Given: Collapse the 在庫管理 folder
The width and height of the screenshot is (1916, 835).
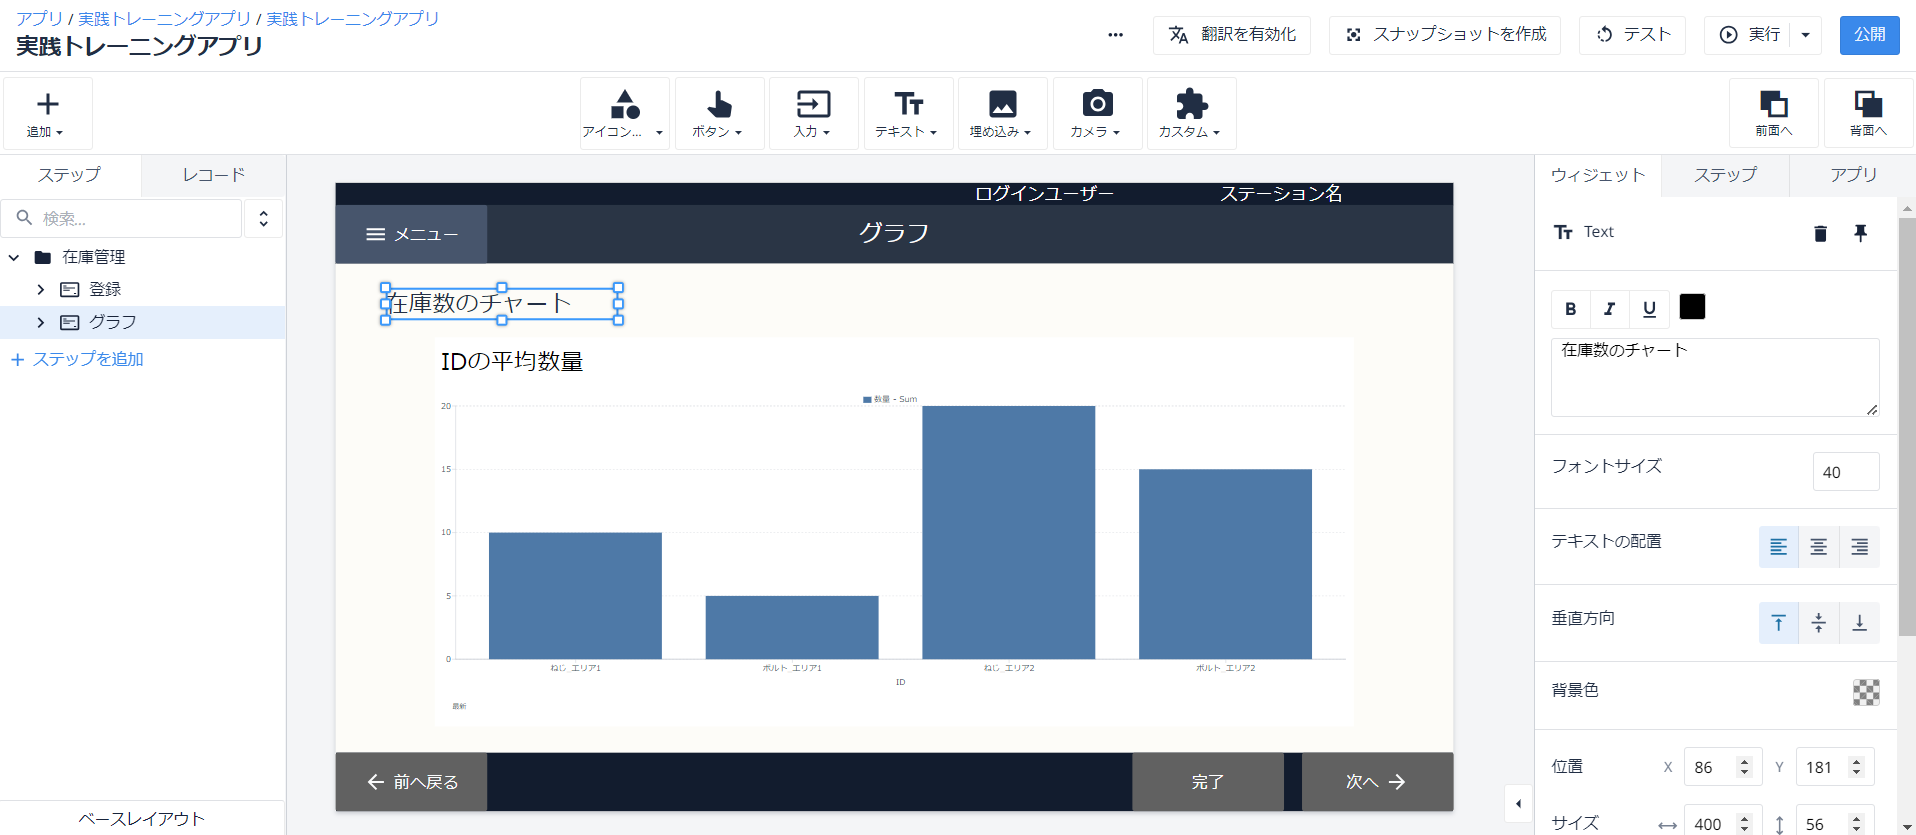Looking at the screenshot, I should click(14, 258).
